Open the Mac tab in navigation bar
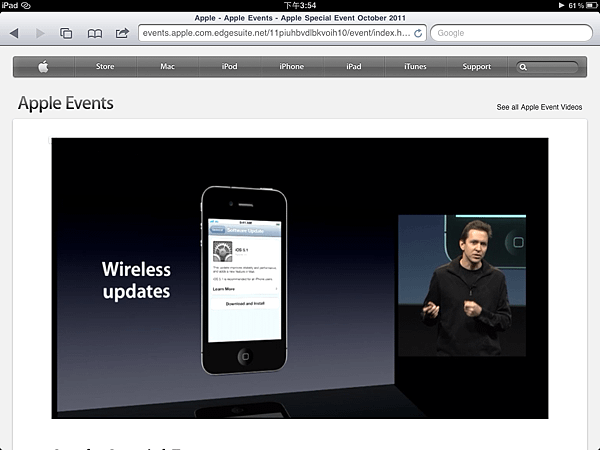Viewport: 600px width, 450px height. [168, 67]
